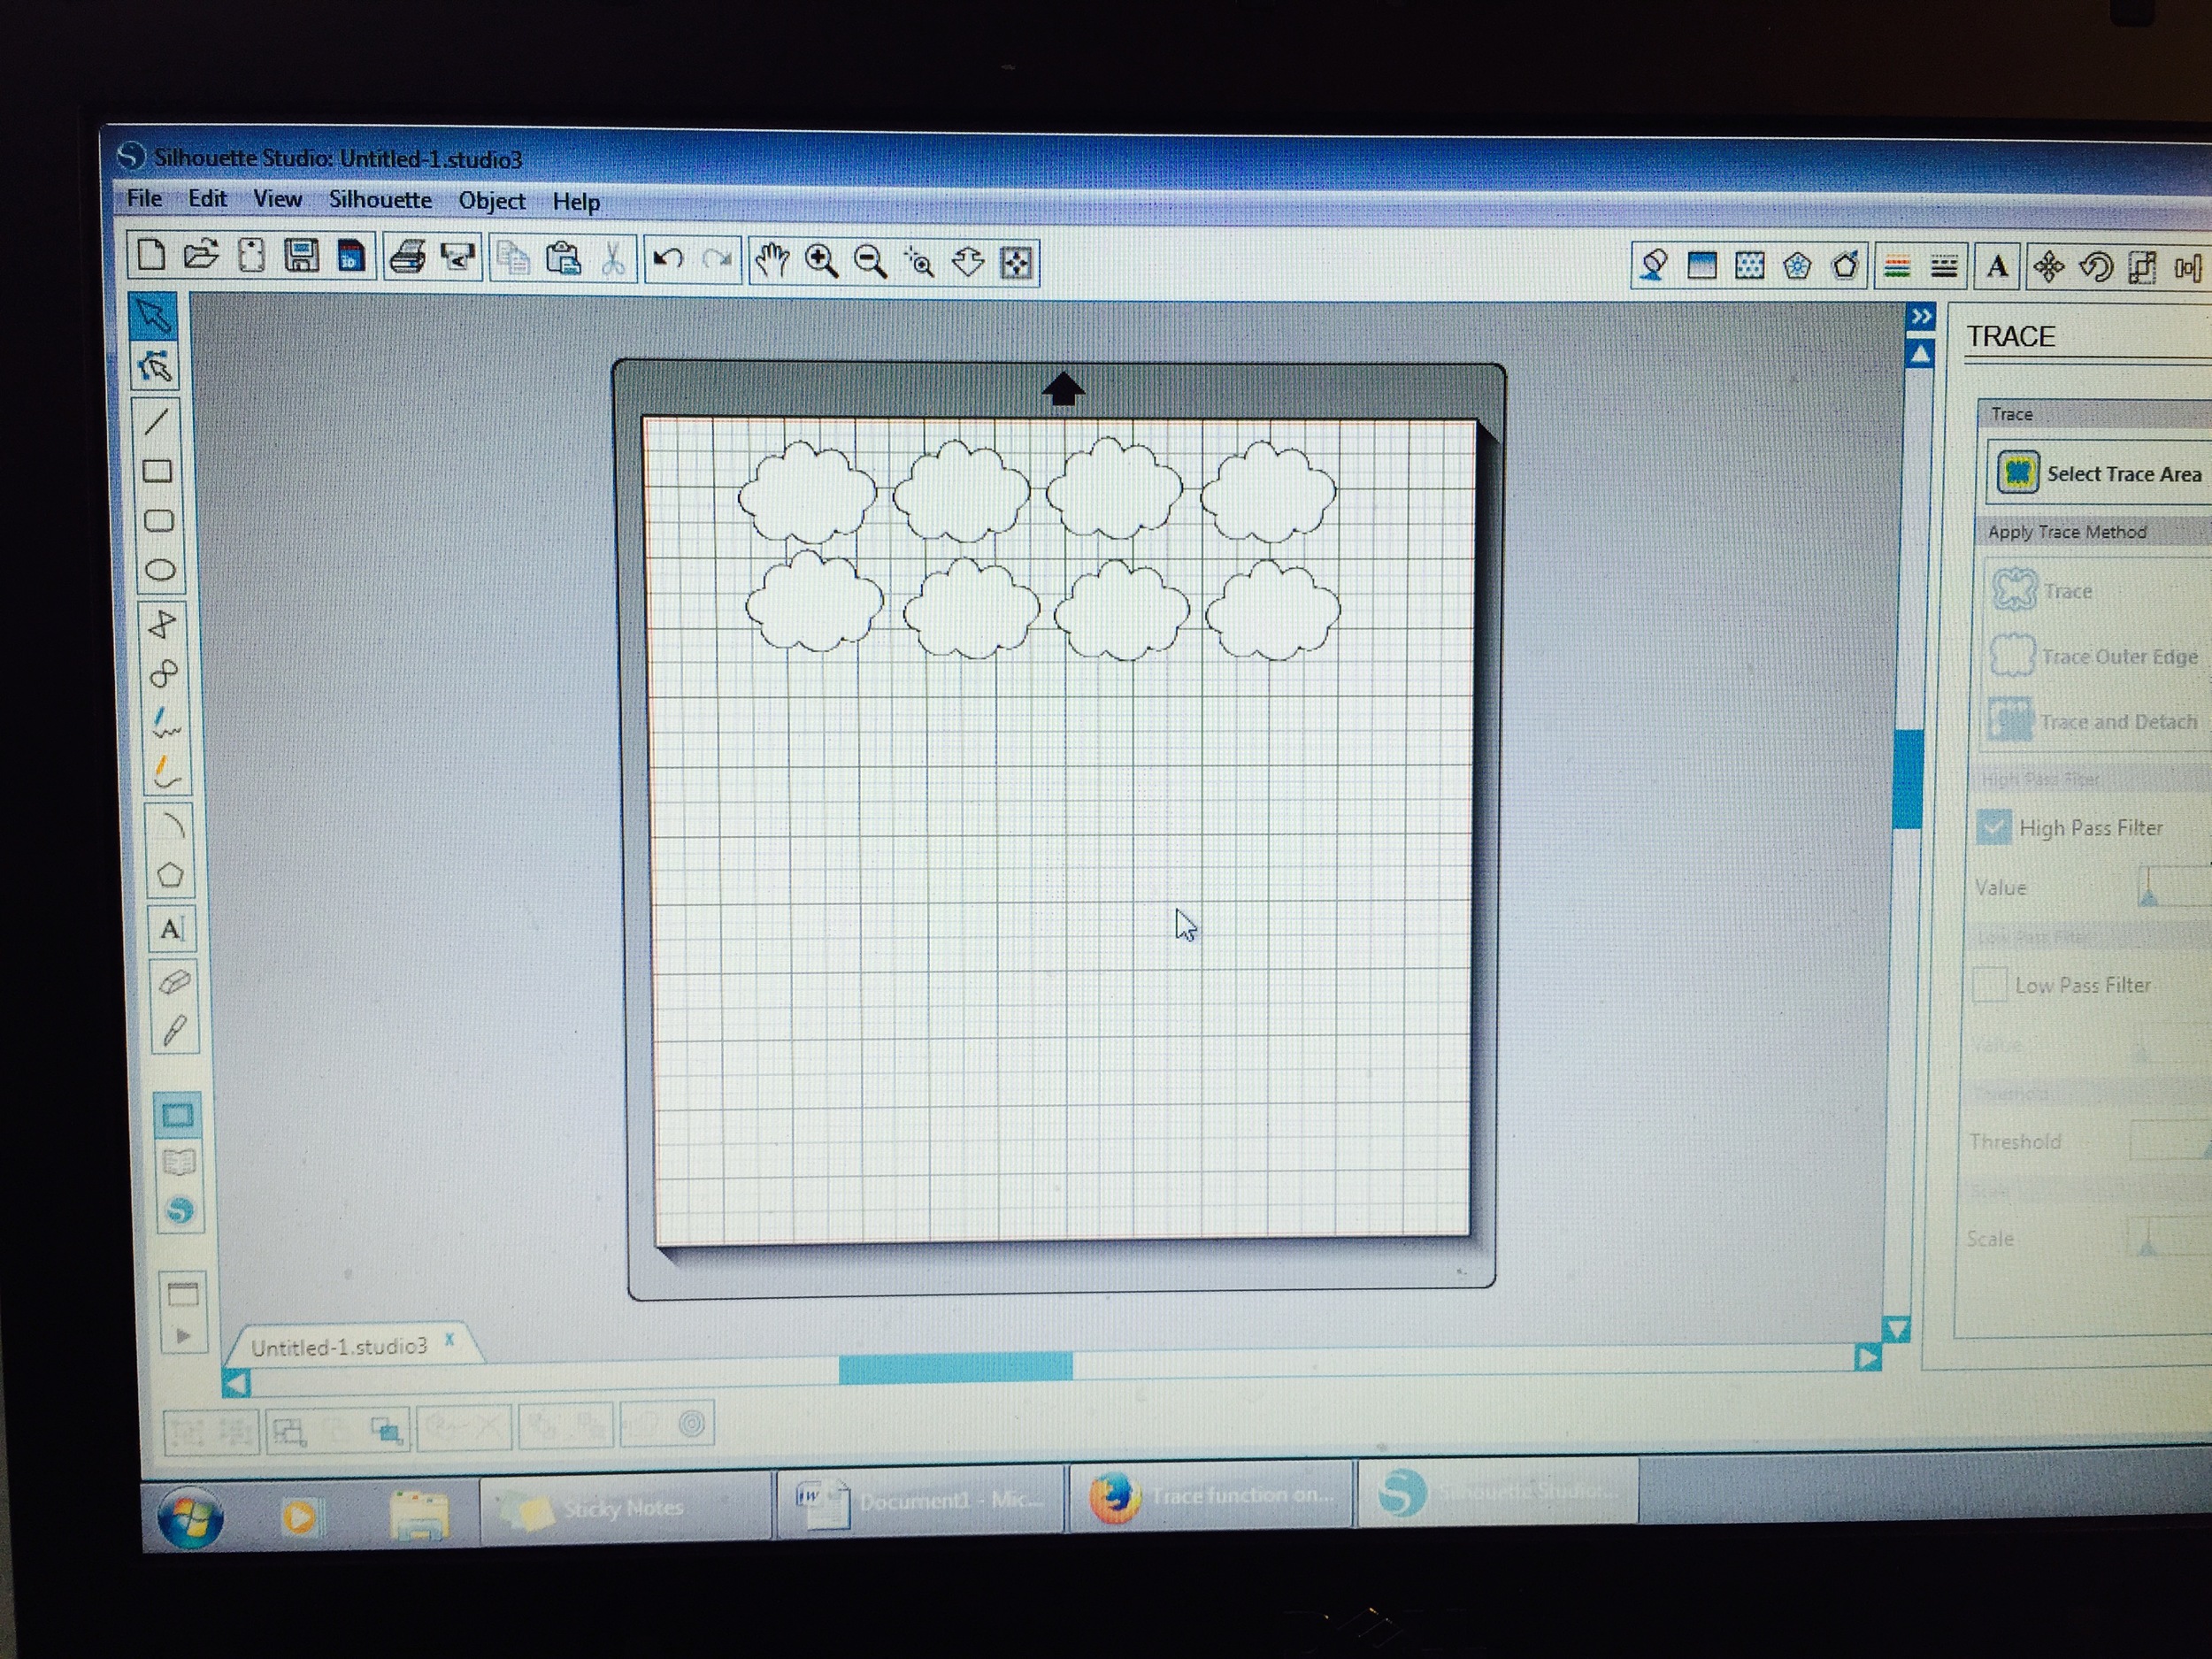Screen dimensions: 2212x1659
Task: Close the Untitled-1.studio3 tab
Action: [x=450, y=1339]
